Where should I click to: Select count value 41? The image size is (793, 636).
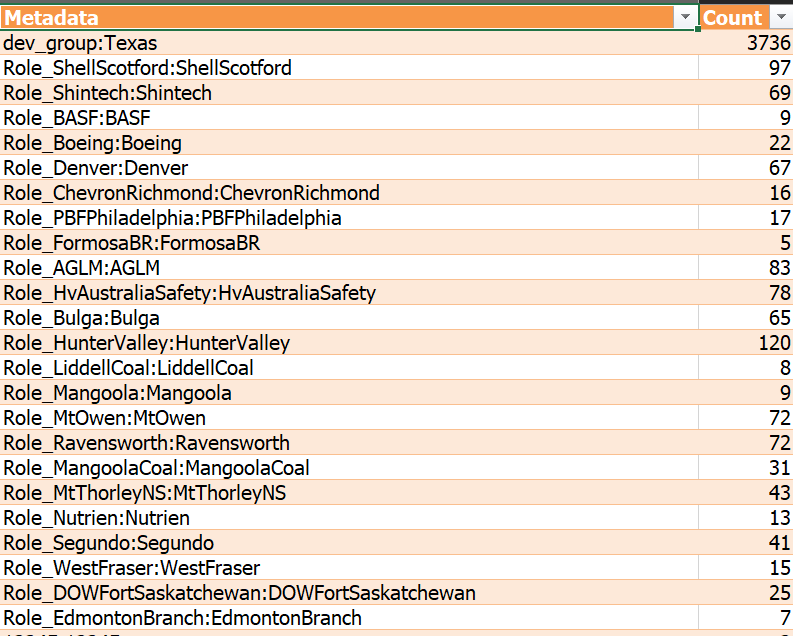746,543
